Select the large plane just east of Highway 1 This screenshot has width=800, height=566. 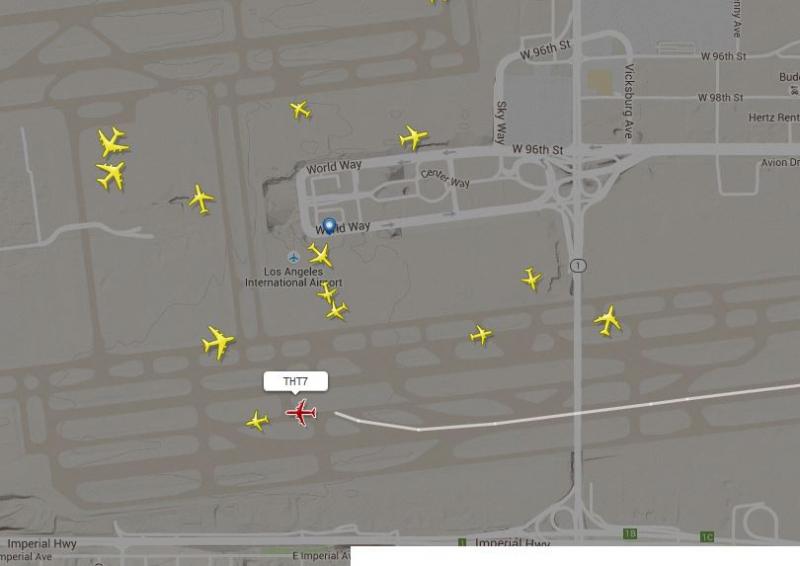[607, 321]
